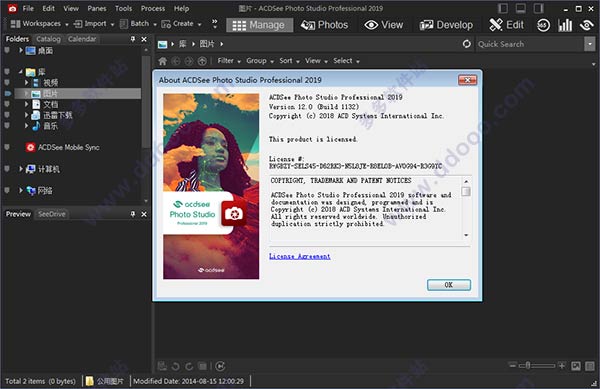
Task: Open the Tools menu
Action: (123, 8)
